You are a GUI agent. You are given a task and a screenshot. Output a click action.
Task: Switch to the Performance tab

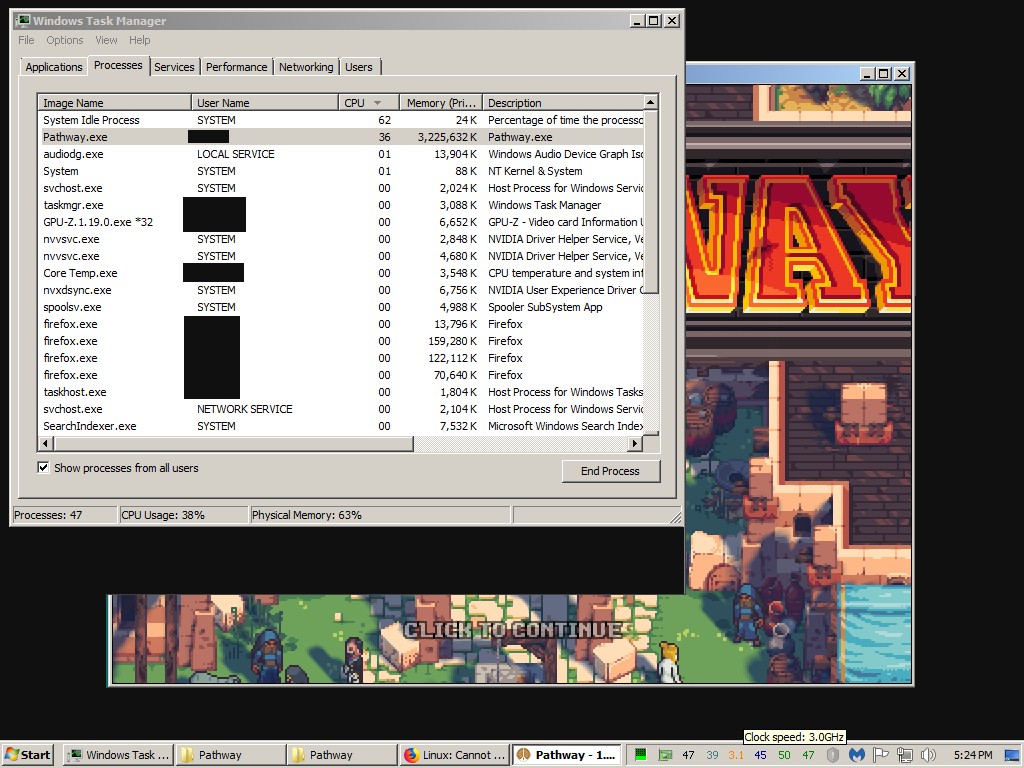pos(236,67)
